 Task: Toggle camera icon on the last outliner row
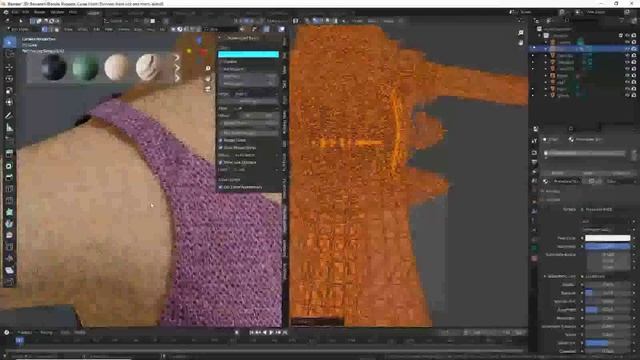pos(634,95)
